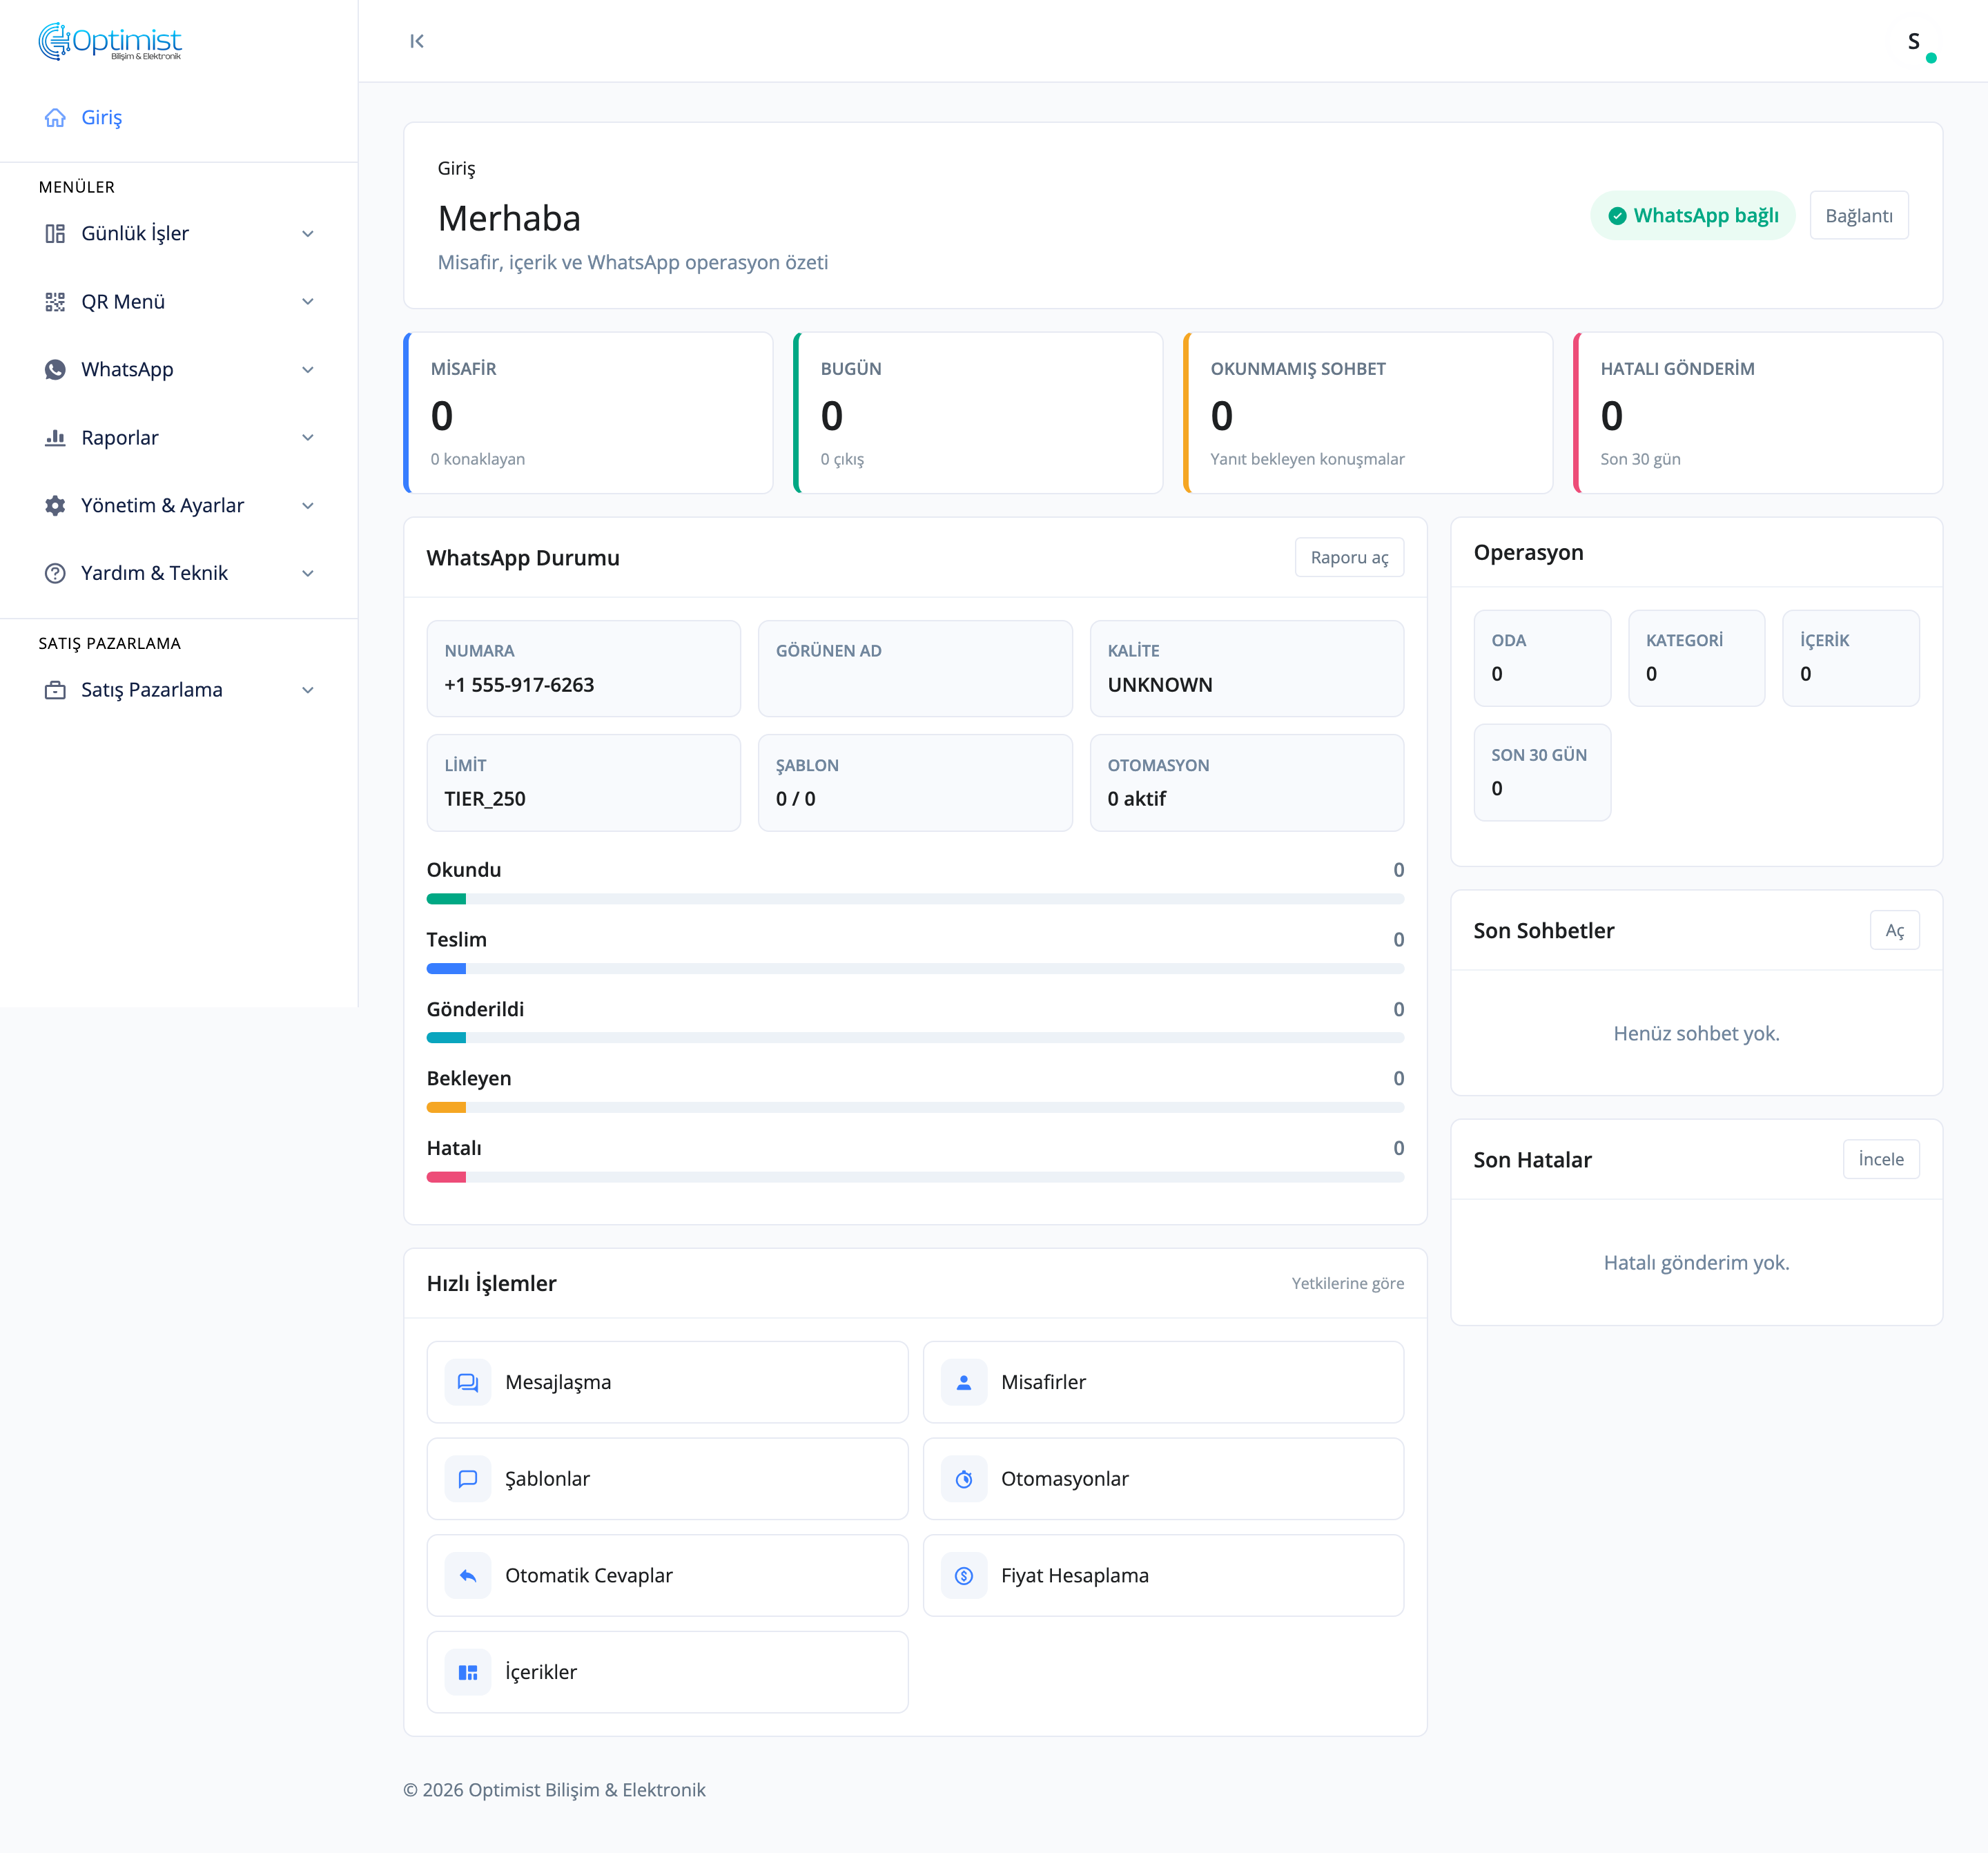1988x1853 pixels.
Task: Click the Bağlantı button
Action: click(1858, 216)
